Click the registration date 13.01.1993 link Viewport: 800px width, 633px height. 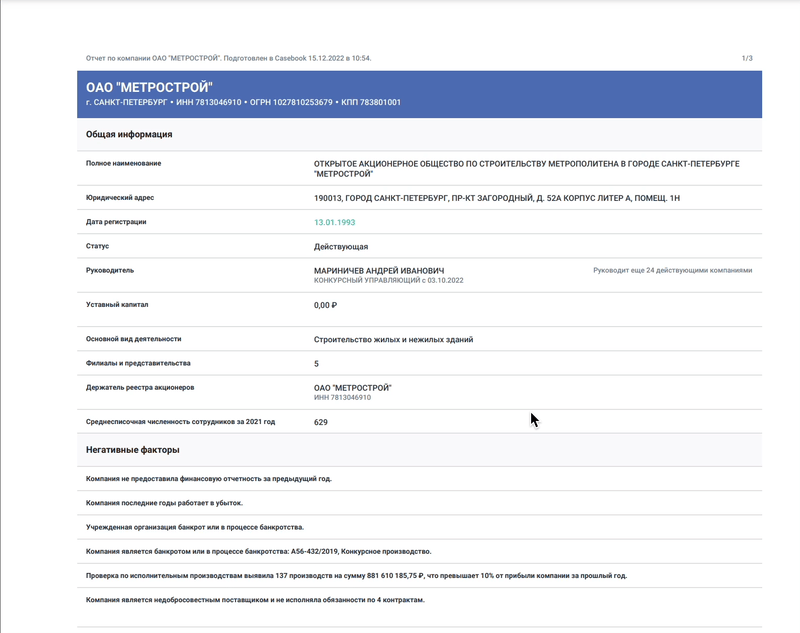point(334,222)
